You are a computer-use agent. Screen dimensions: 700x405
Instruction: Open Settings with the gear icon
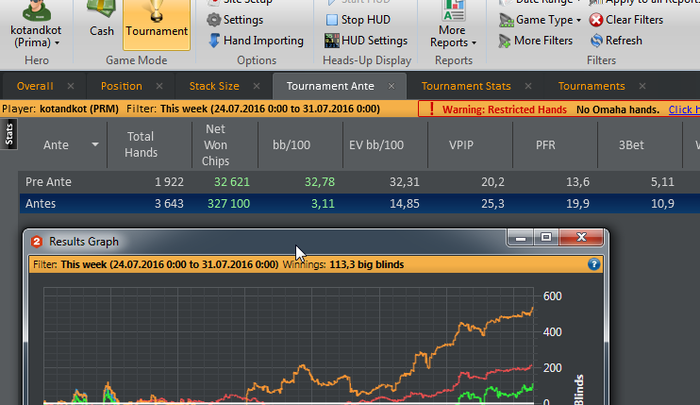pyautogui.click(x=235, y=20)
